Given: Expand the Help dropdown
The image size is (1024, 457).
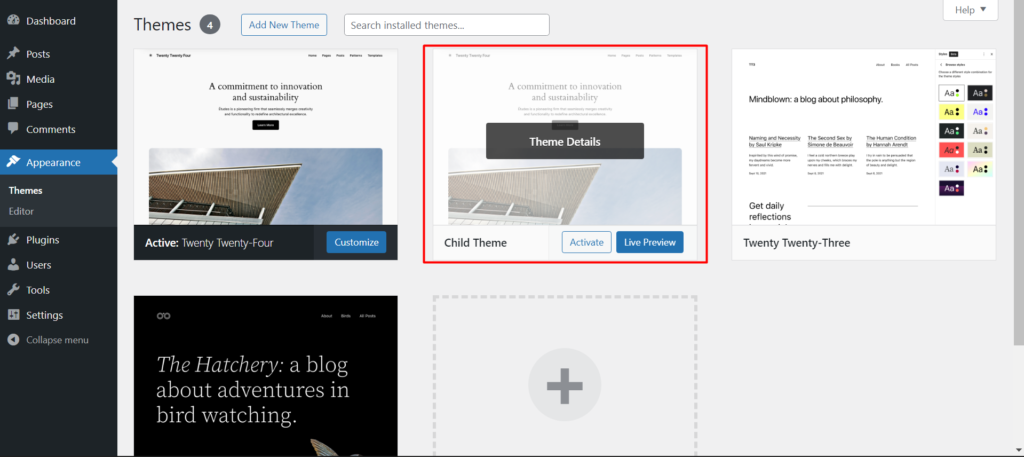Looking at the screenshot, I should click(x=970, y=10).
